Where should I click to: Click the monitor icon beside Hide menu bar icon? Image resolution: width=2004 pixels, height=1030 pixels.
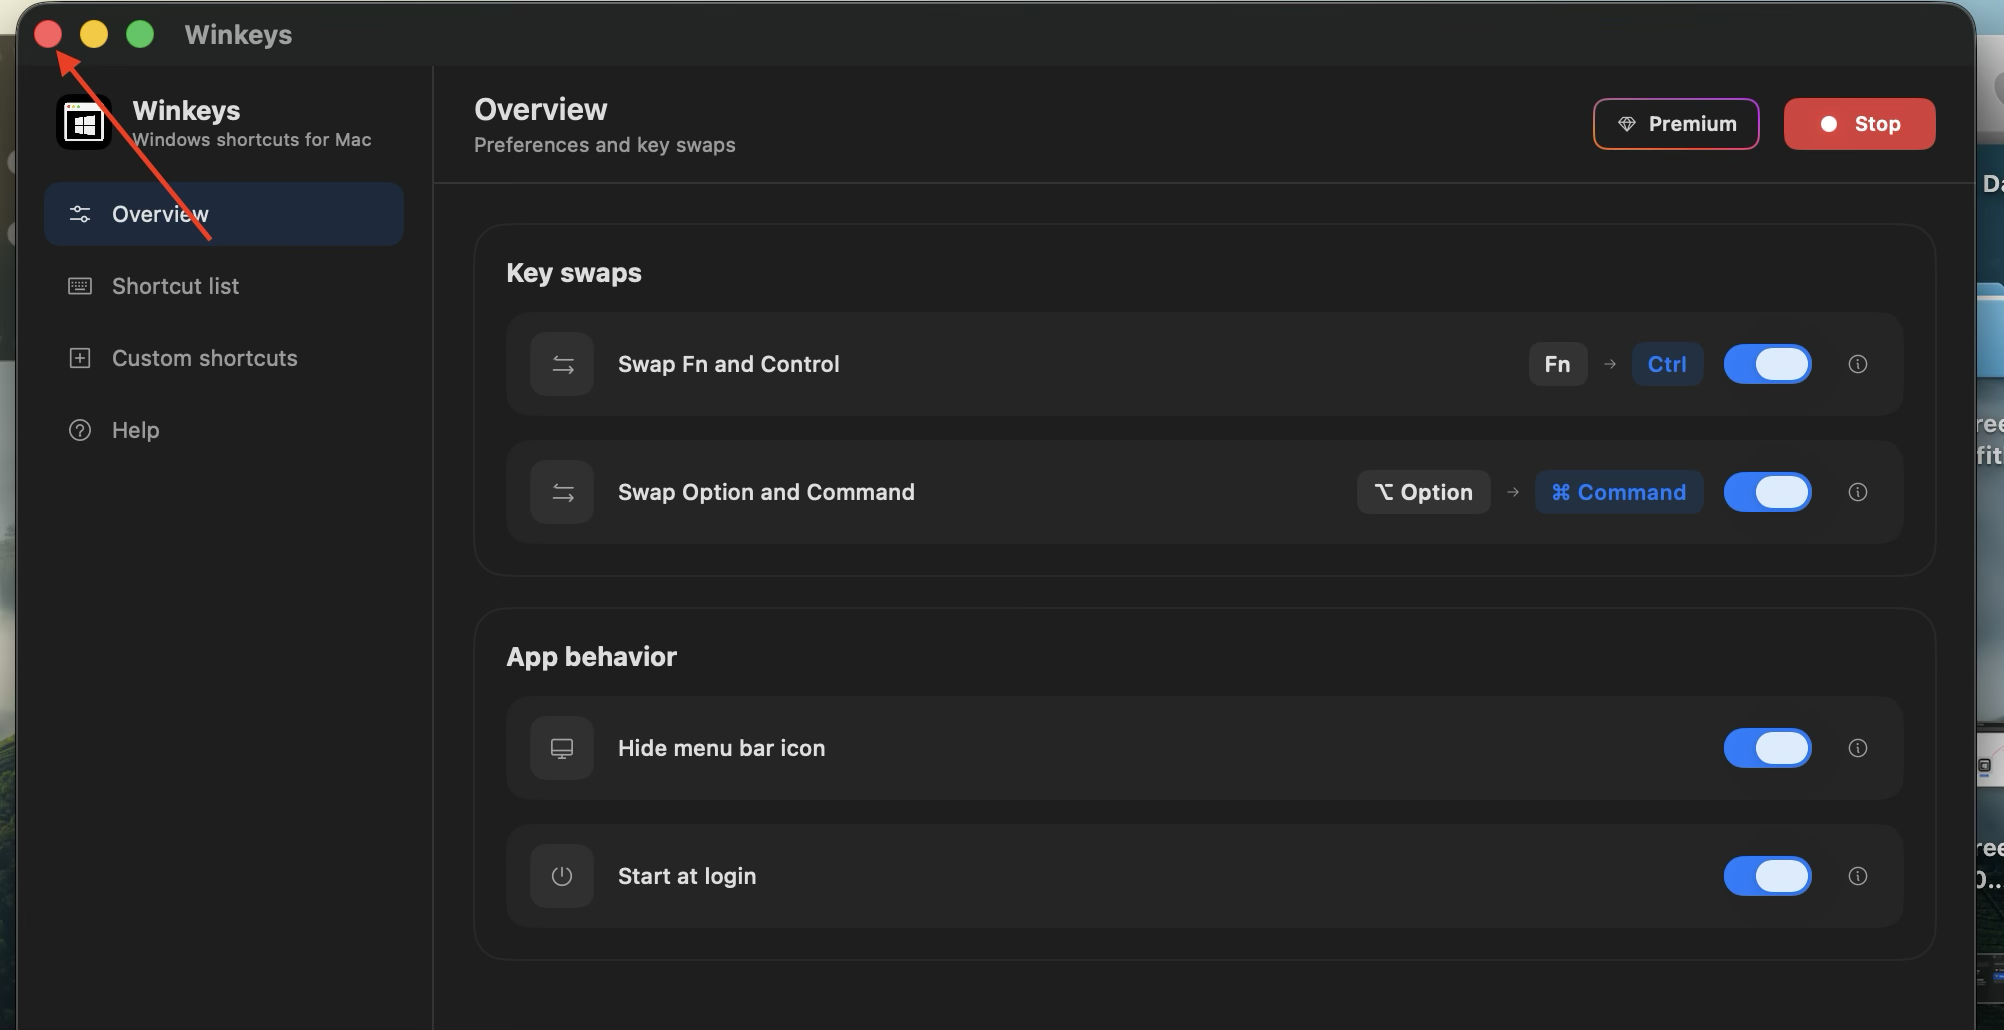[563, 748]
